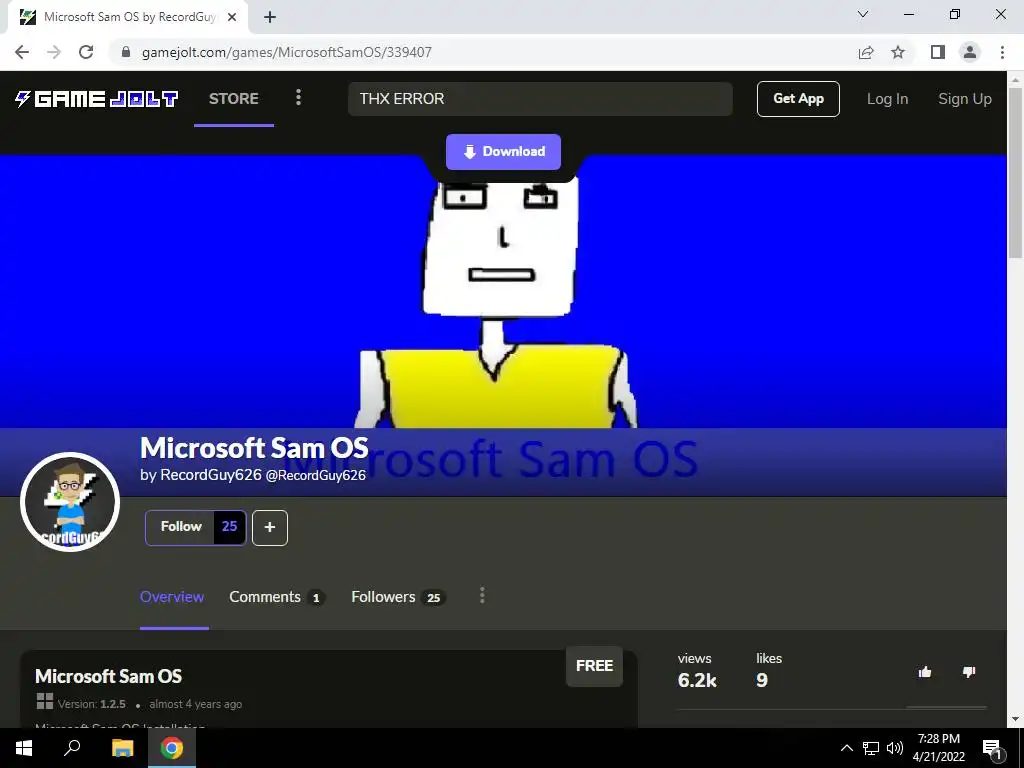Click the thumbs up like icon
The image size is (1024, 768).
tap(925, 672)
